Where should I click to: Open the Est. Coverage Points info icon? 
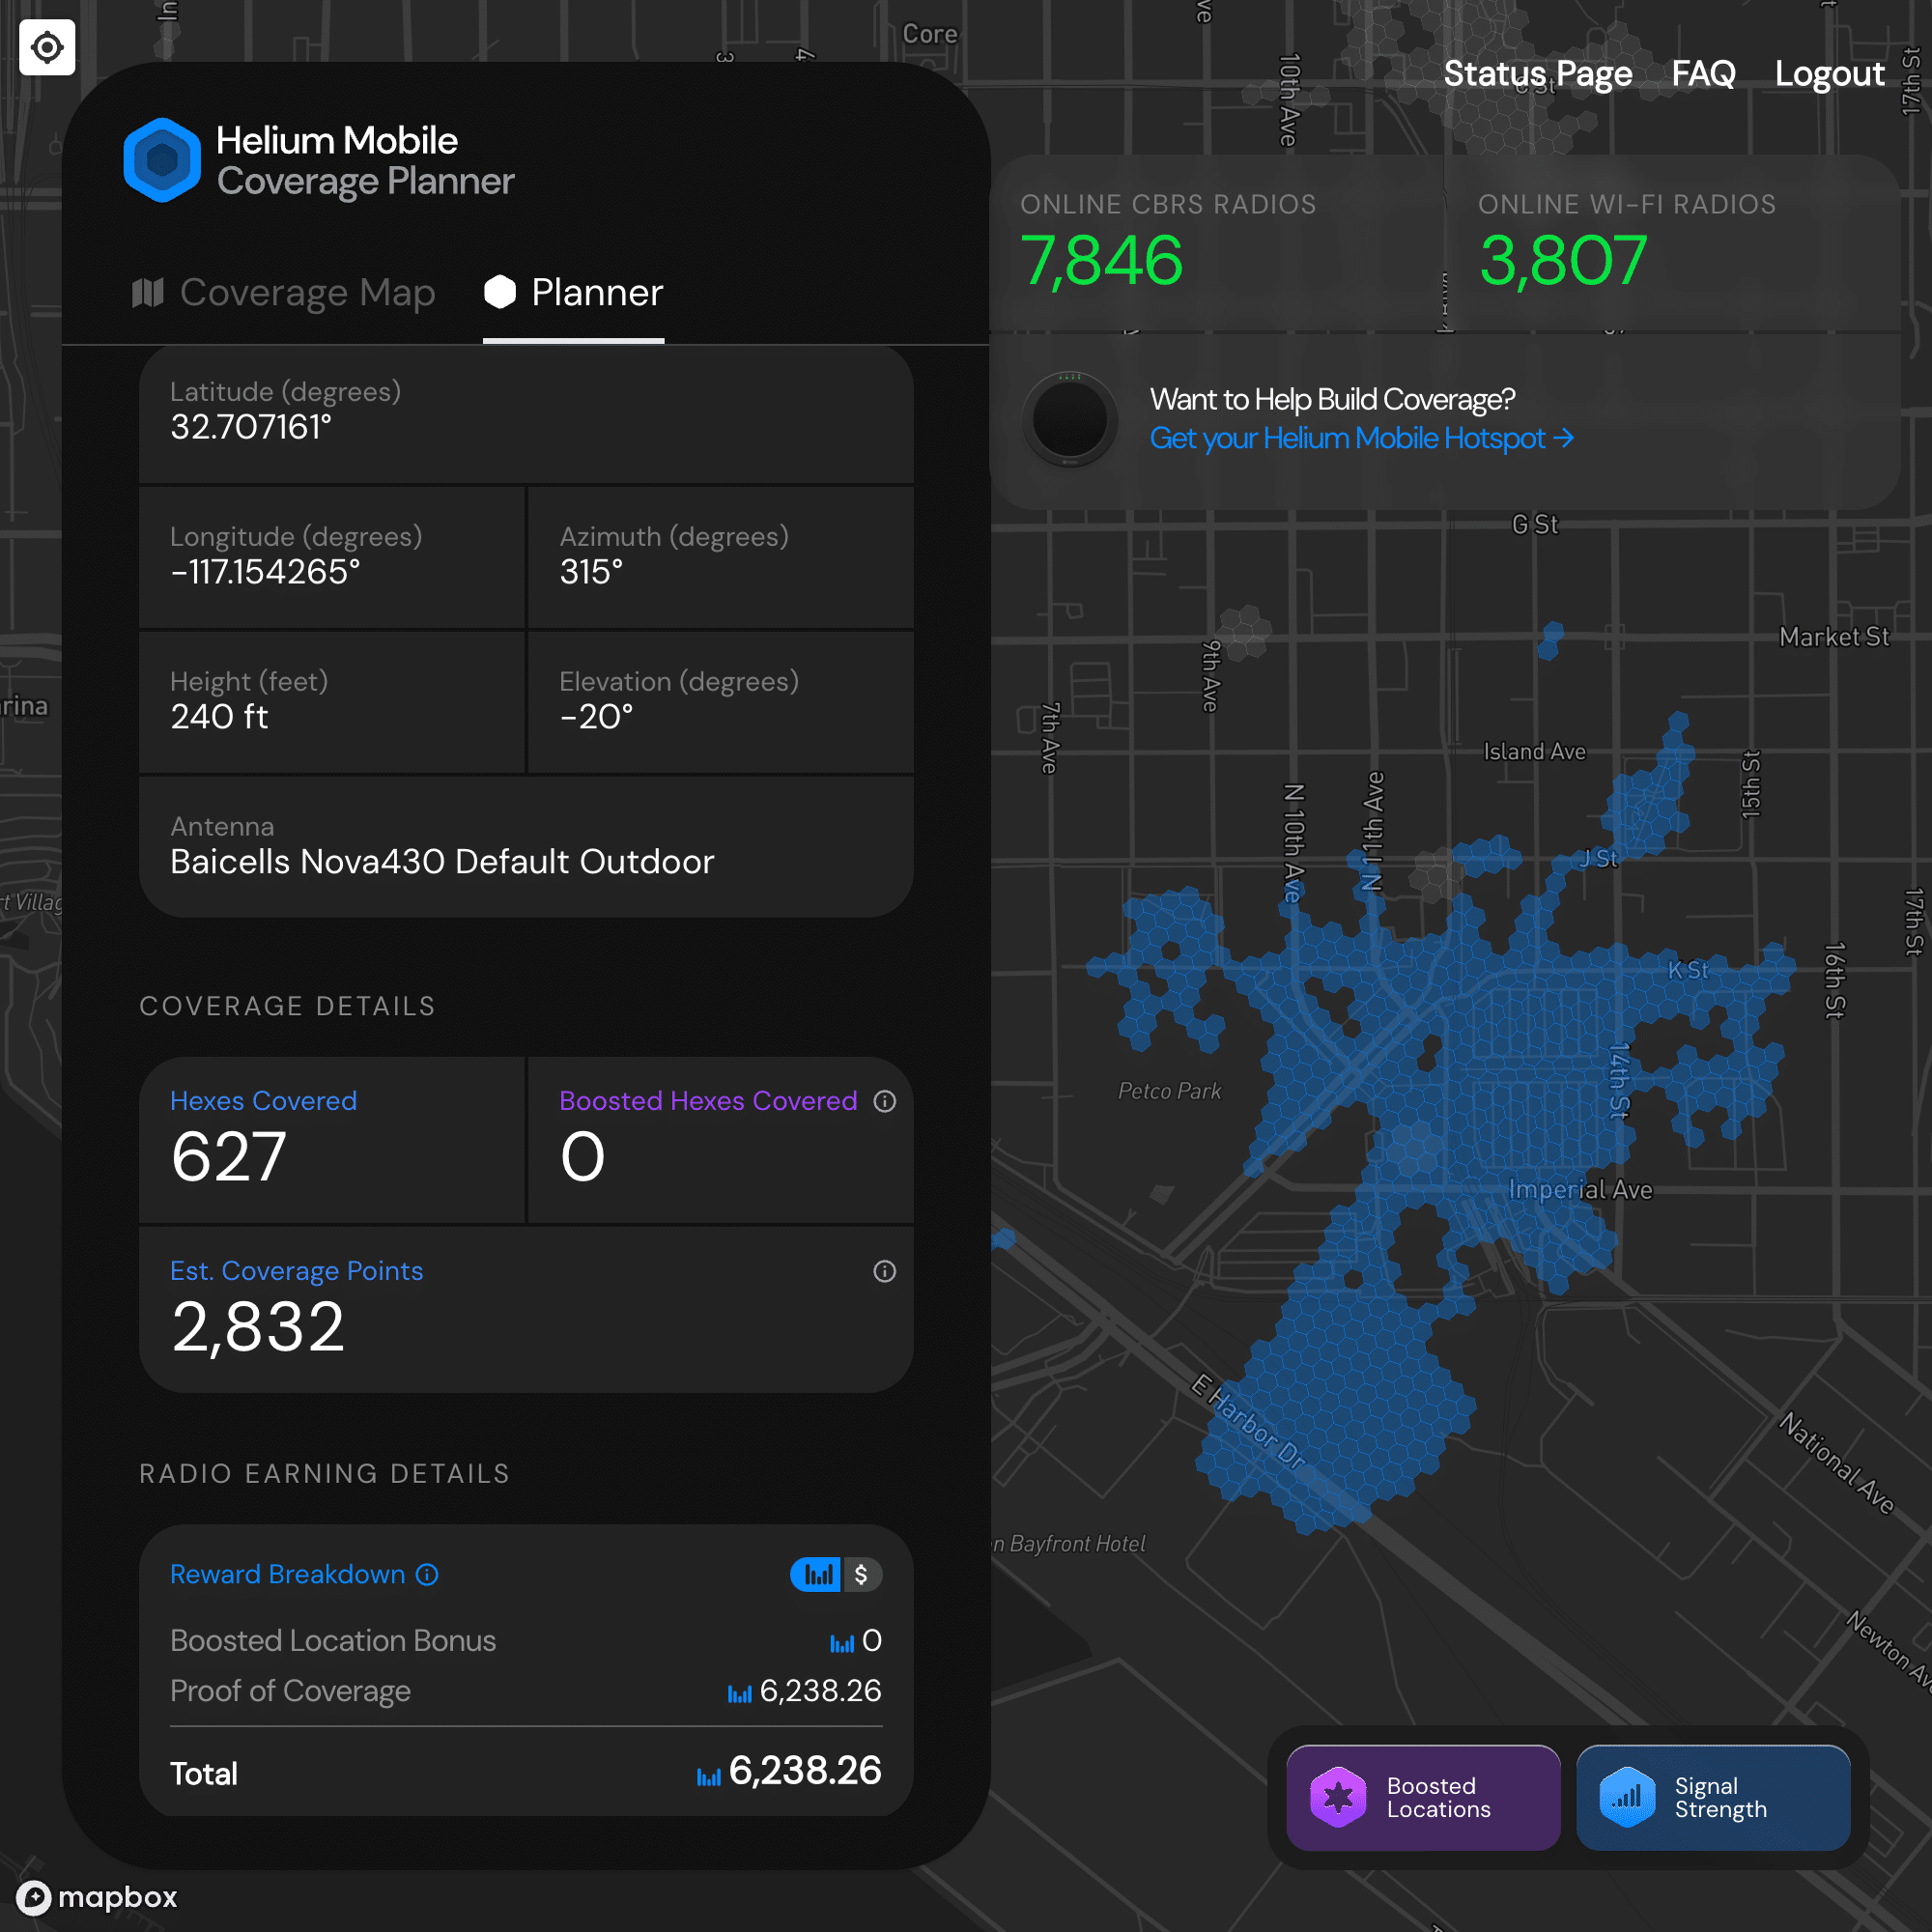[884, 1271]
